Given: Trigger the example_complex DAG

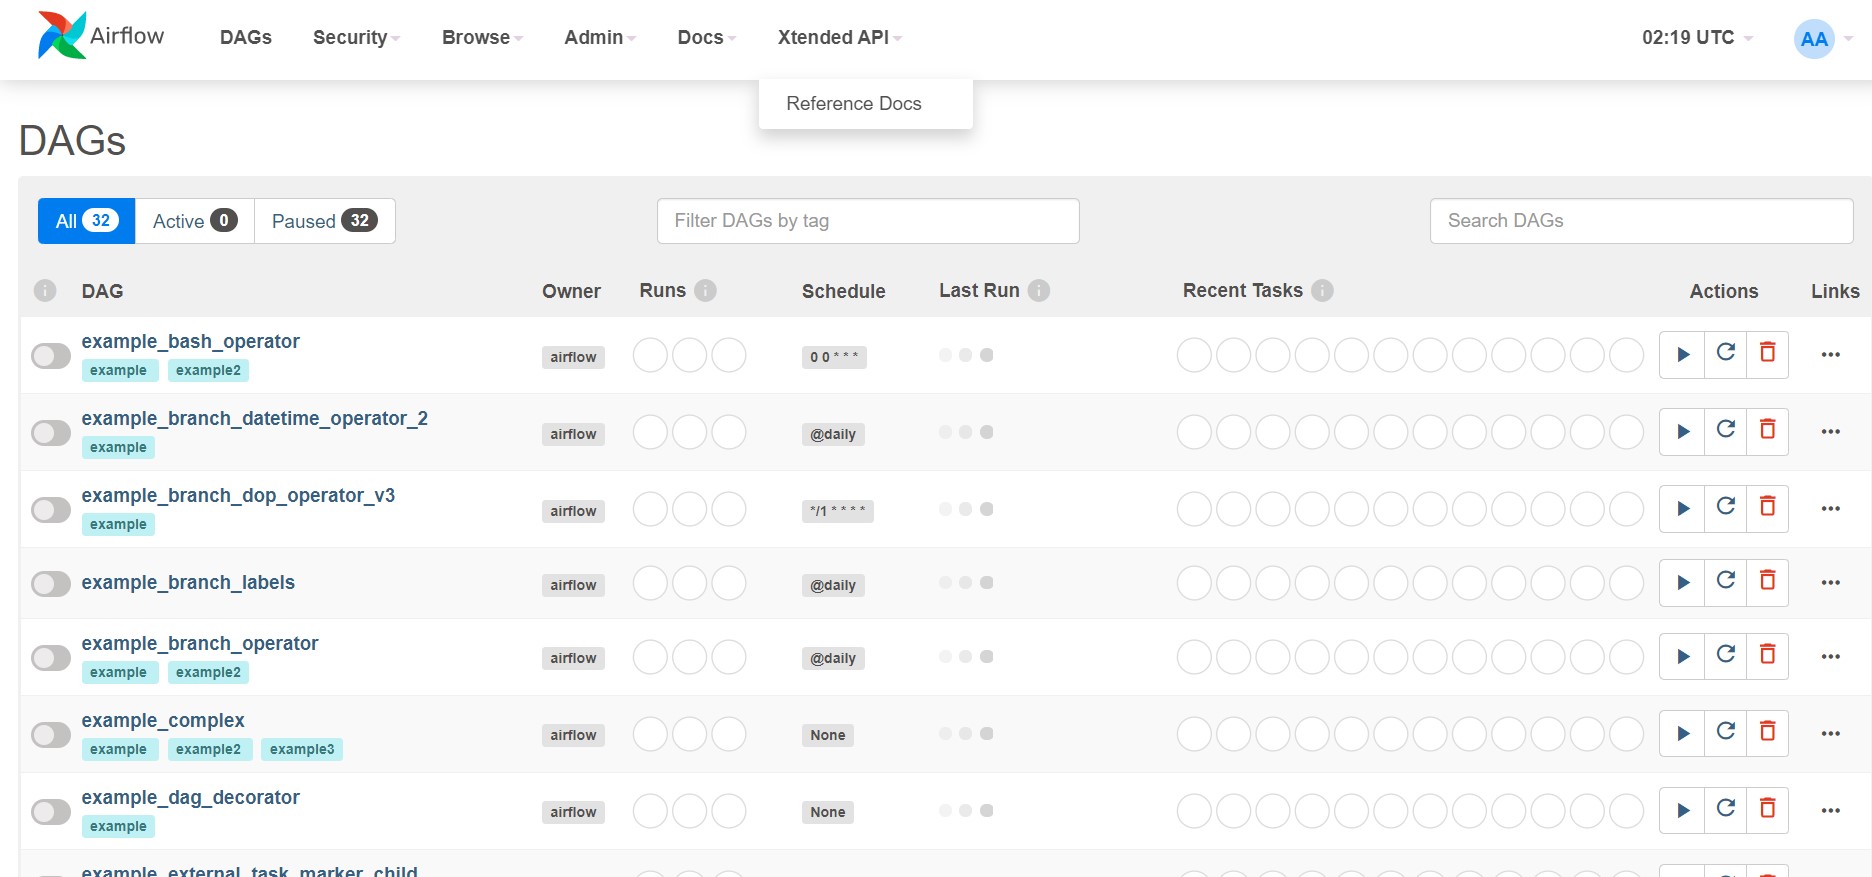Looking at the screenshot, I should [x=1682, y=733].
